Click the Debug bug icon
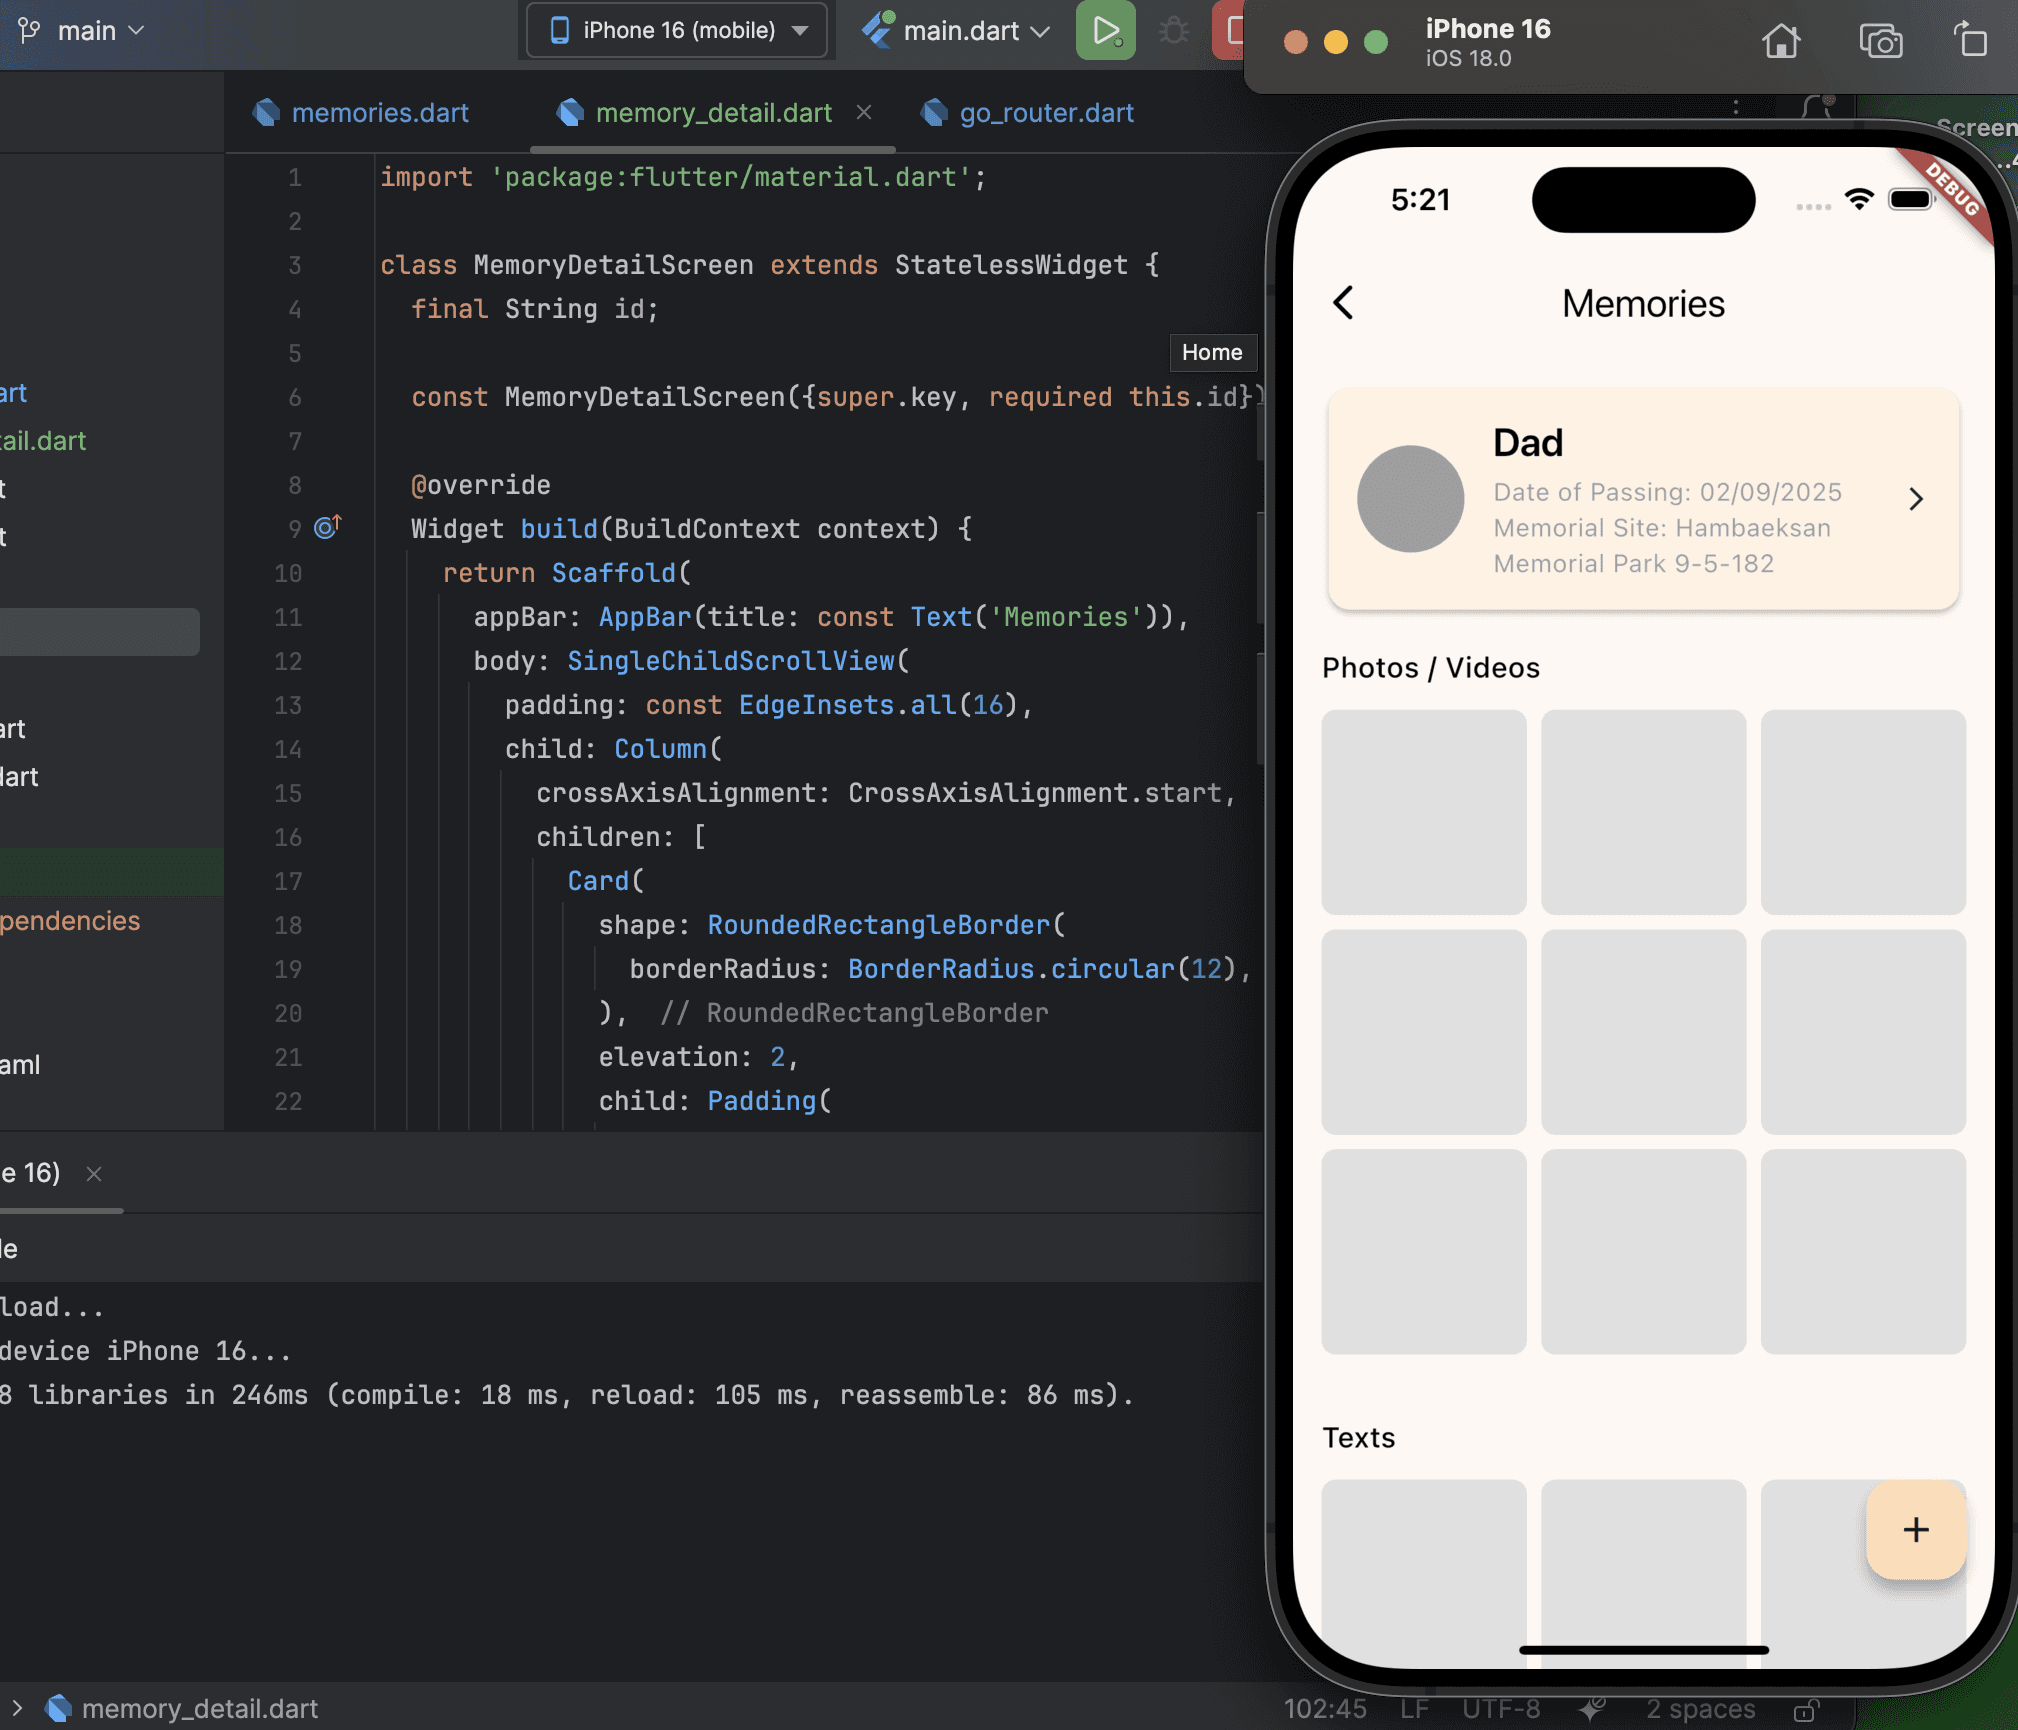The width and height of the screenshot is (2018, 1730). [x=1173, y=30]
